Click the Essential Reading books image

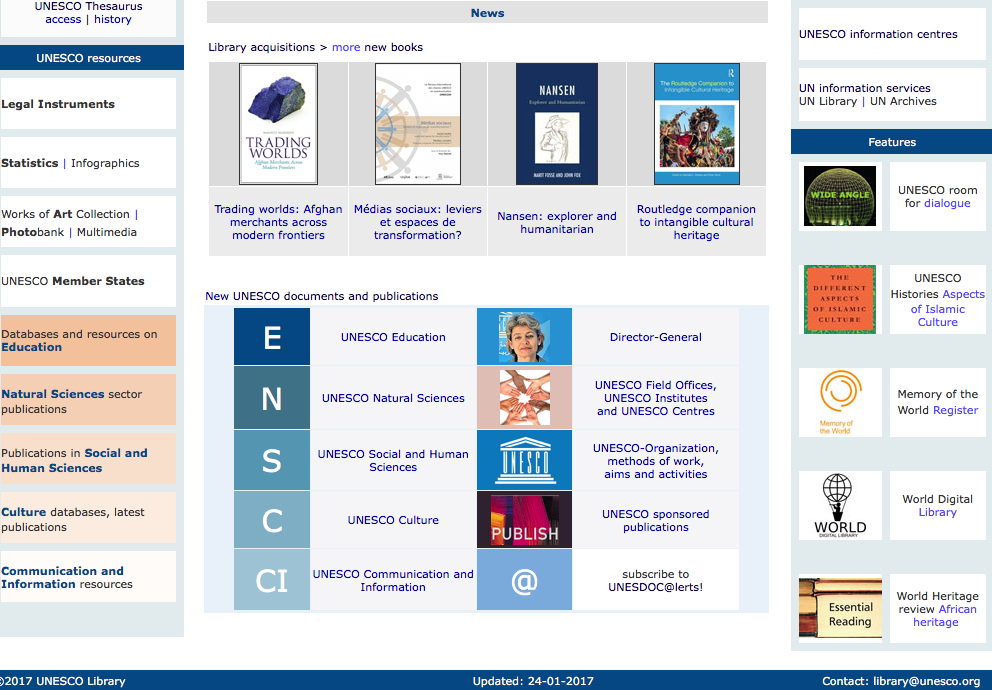[x=840, y=608]
